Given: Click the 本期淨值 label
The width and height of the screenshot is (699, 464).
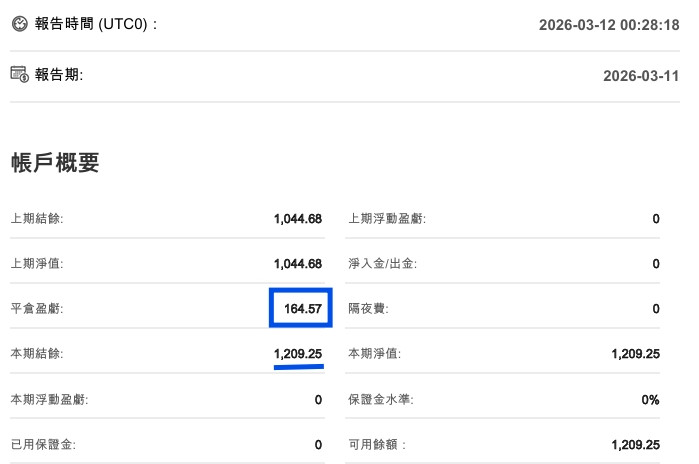Looking at the screenshot, I should (x=374, y=354).
